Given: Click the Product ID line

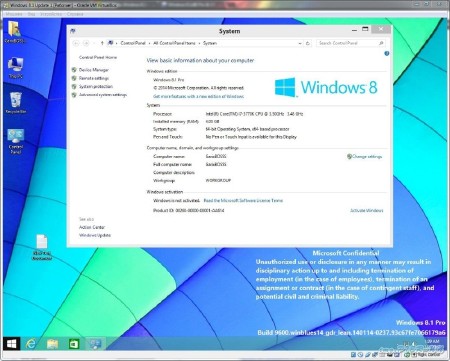Looking at the screenshot, I should (189, 211).
